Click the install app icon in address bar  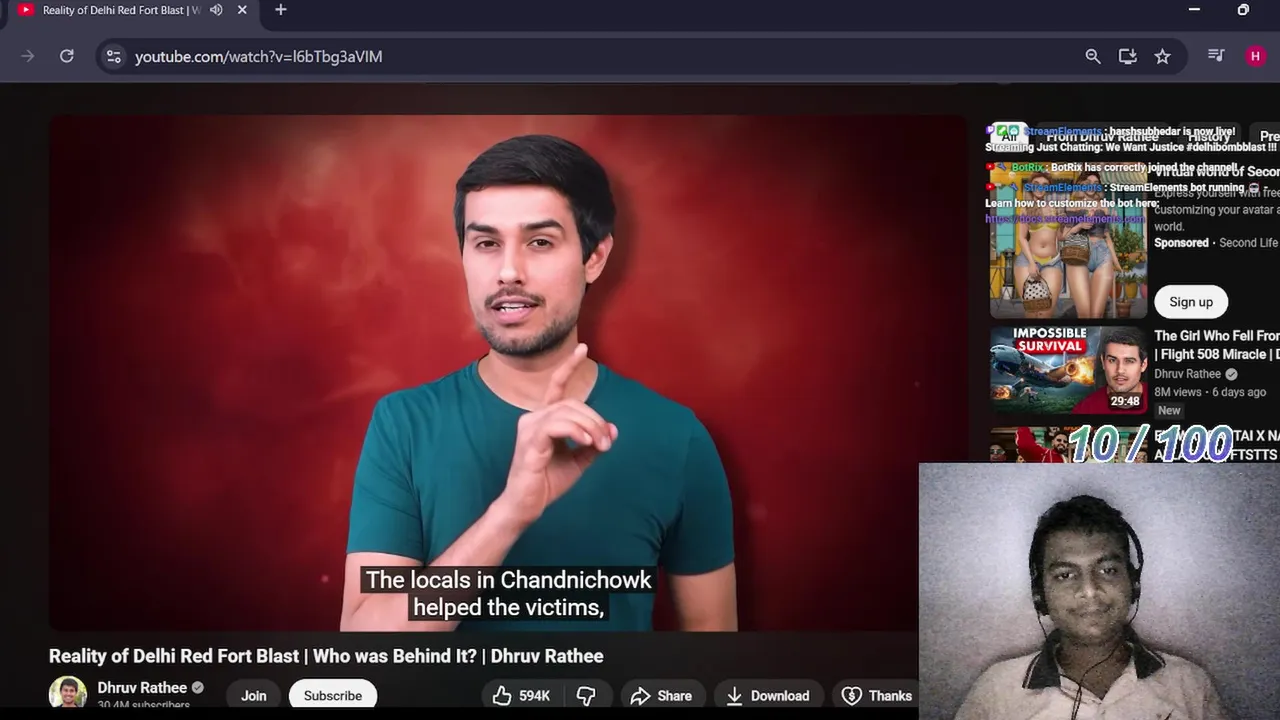pos(1128,57)
